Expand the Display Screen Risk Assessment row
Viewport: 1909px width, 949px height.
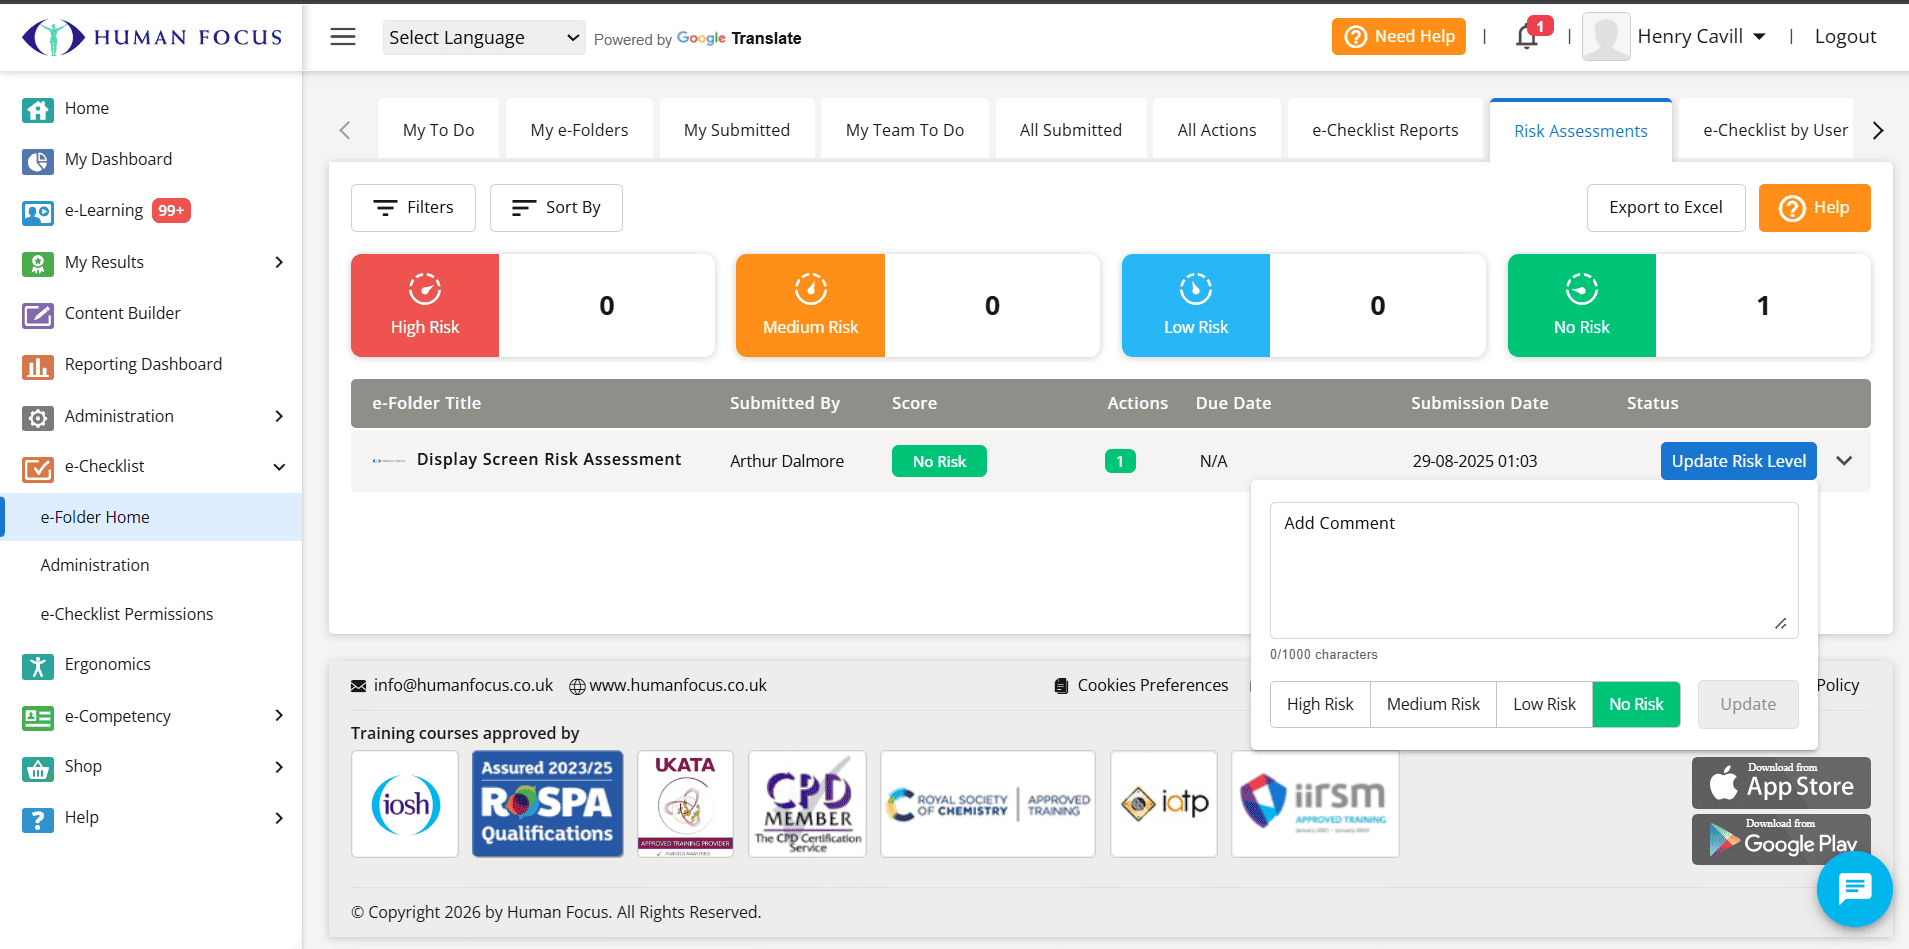[1845, 460]
